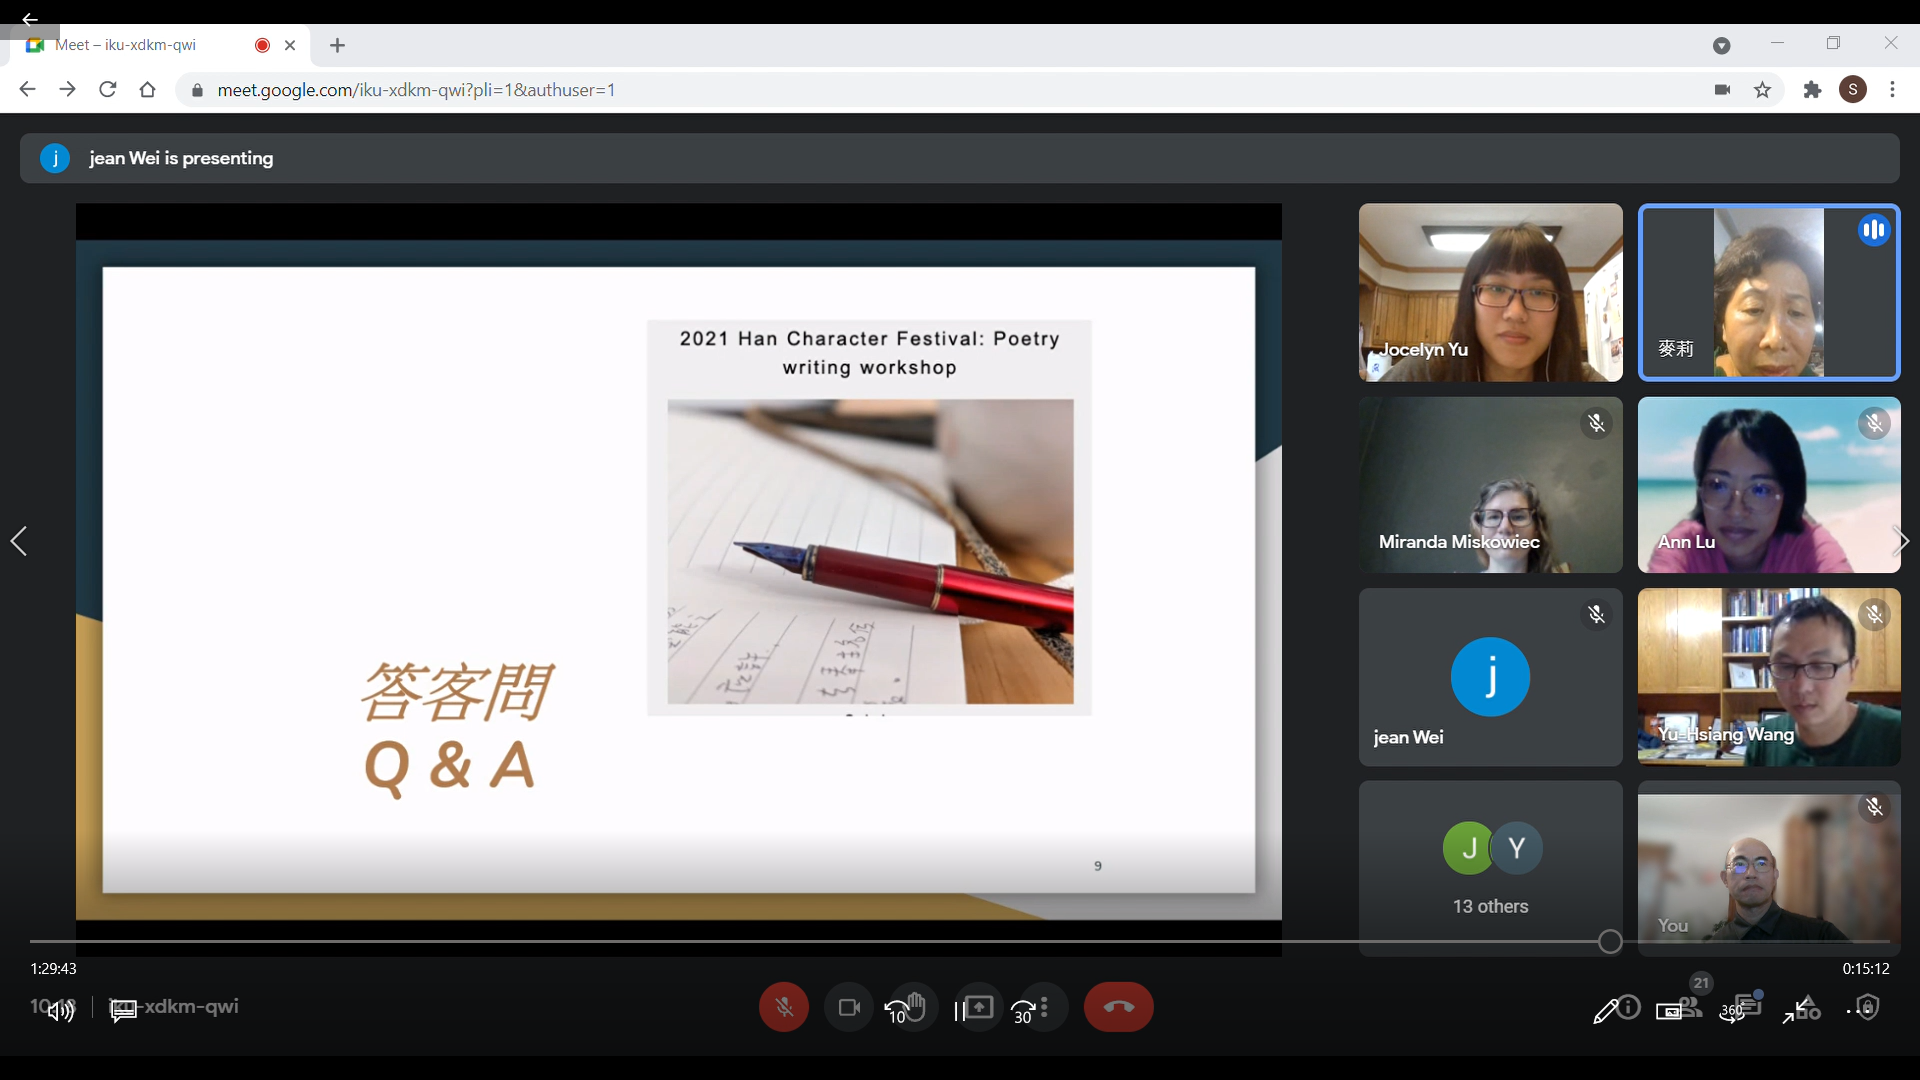The height and width of the screenshot is (1080, 1920).
Task: Unmute the red microphone button
Action: pos(784,1008)
